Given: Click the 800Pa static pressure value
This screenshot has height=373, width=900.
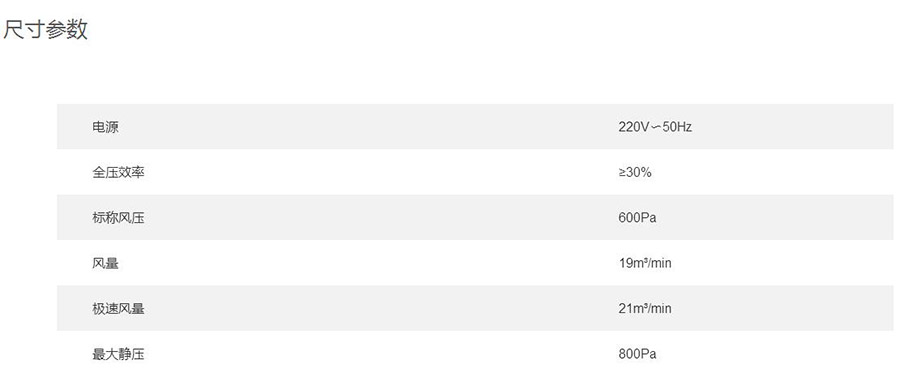Looking at the screenshot, I should 637,354.
